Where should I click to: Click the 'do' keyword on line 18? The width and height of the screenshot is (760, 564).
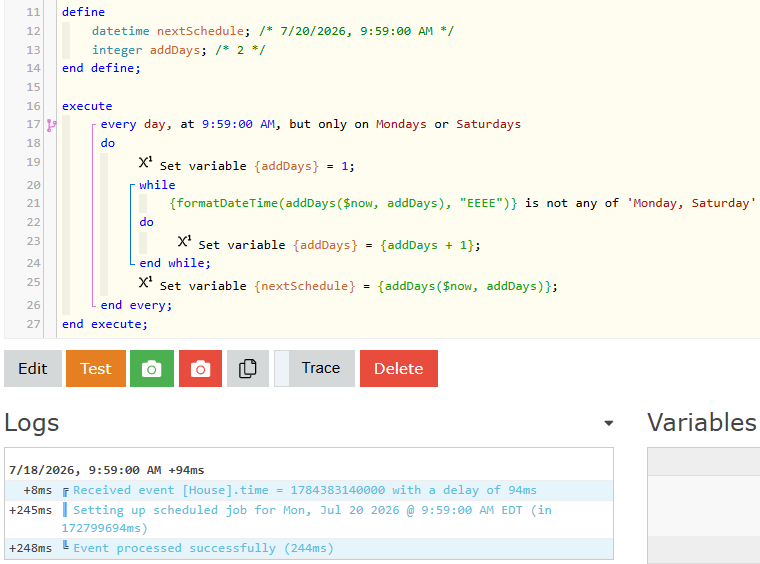[108, 143]
